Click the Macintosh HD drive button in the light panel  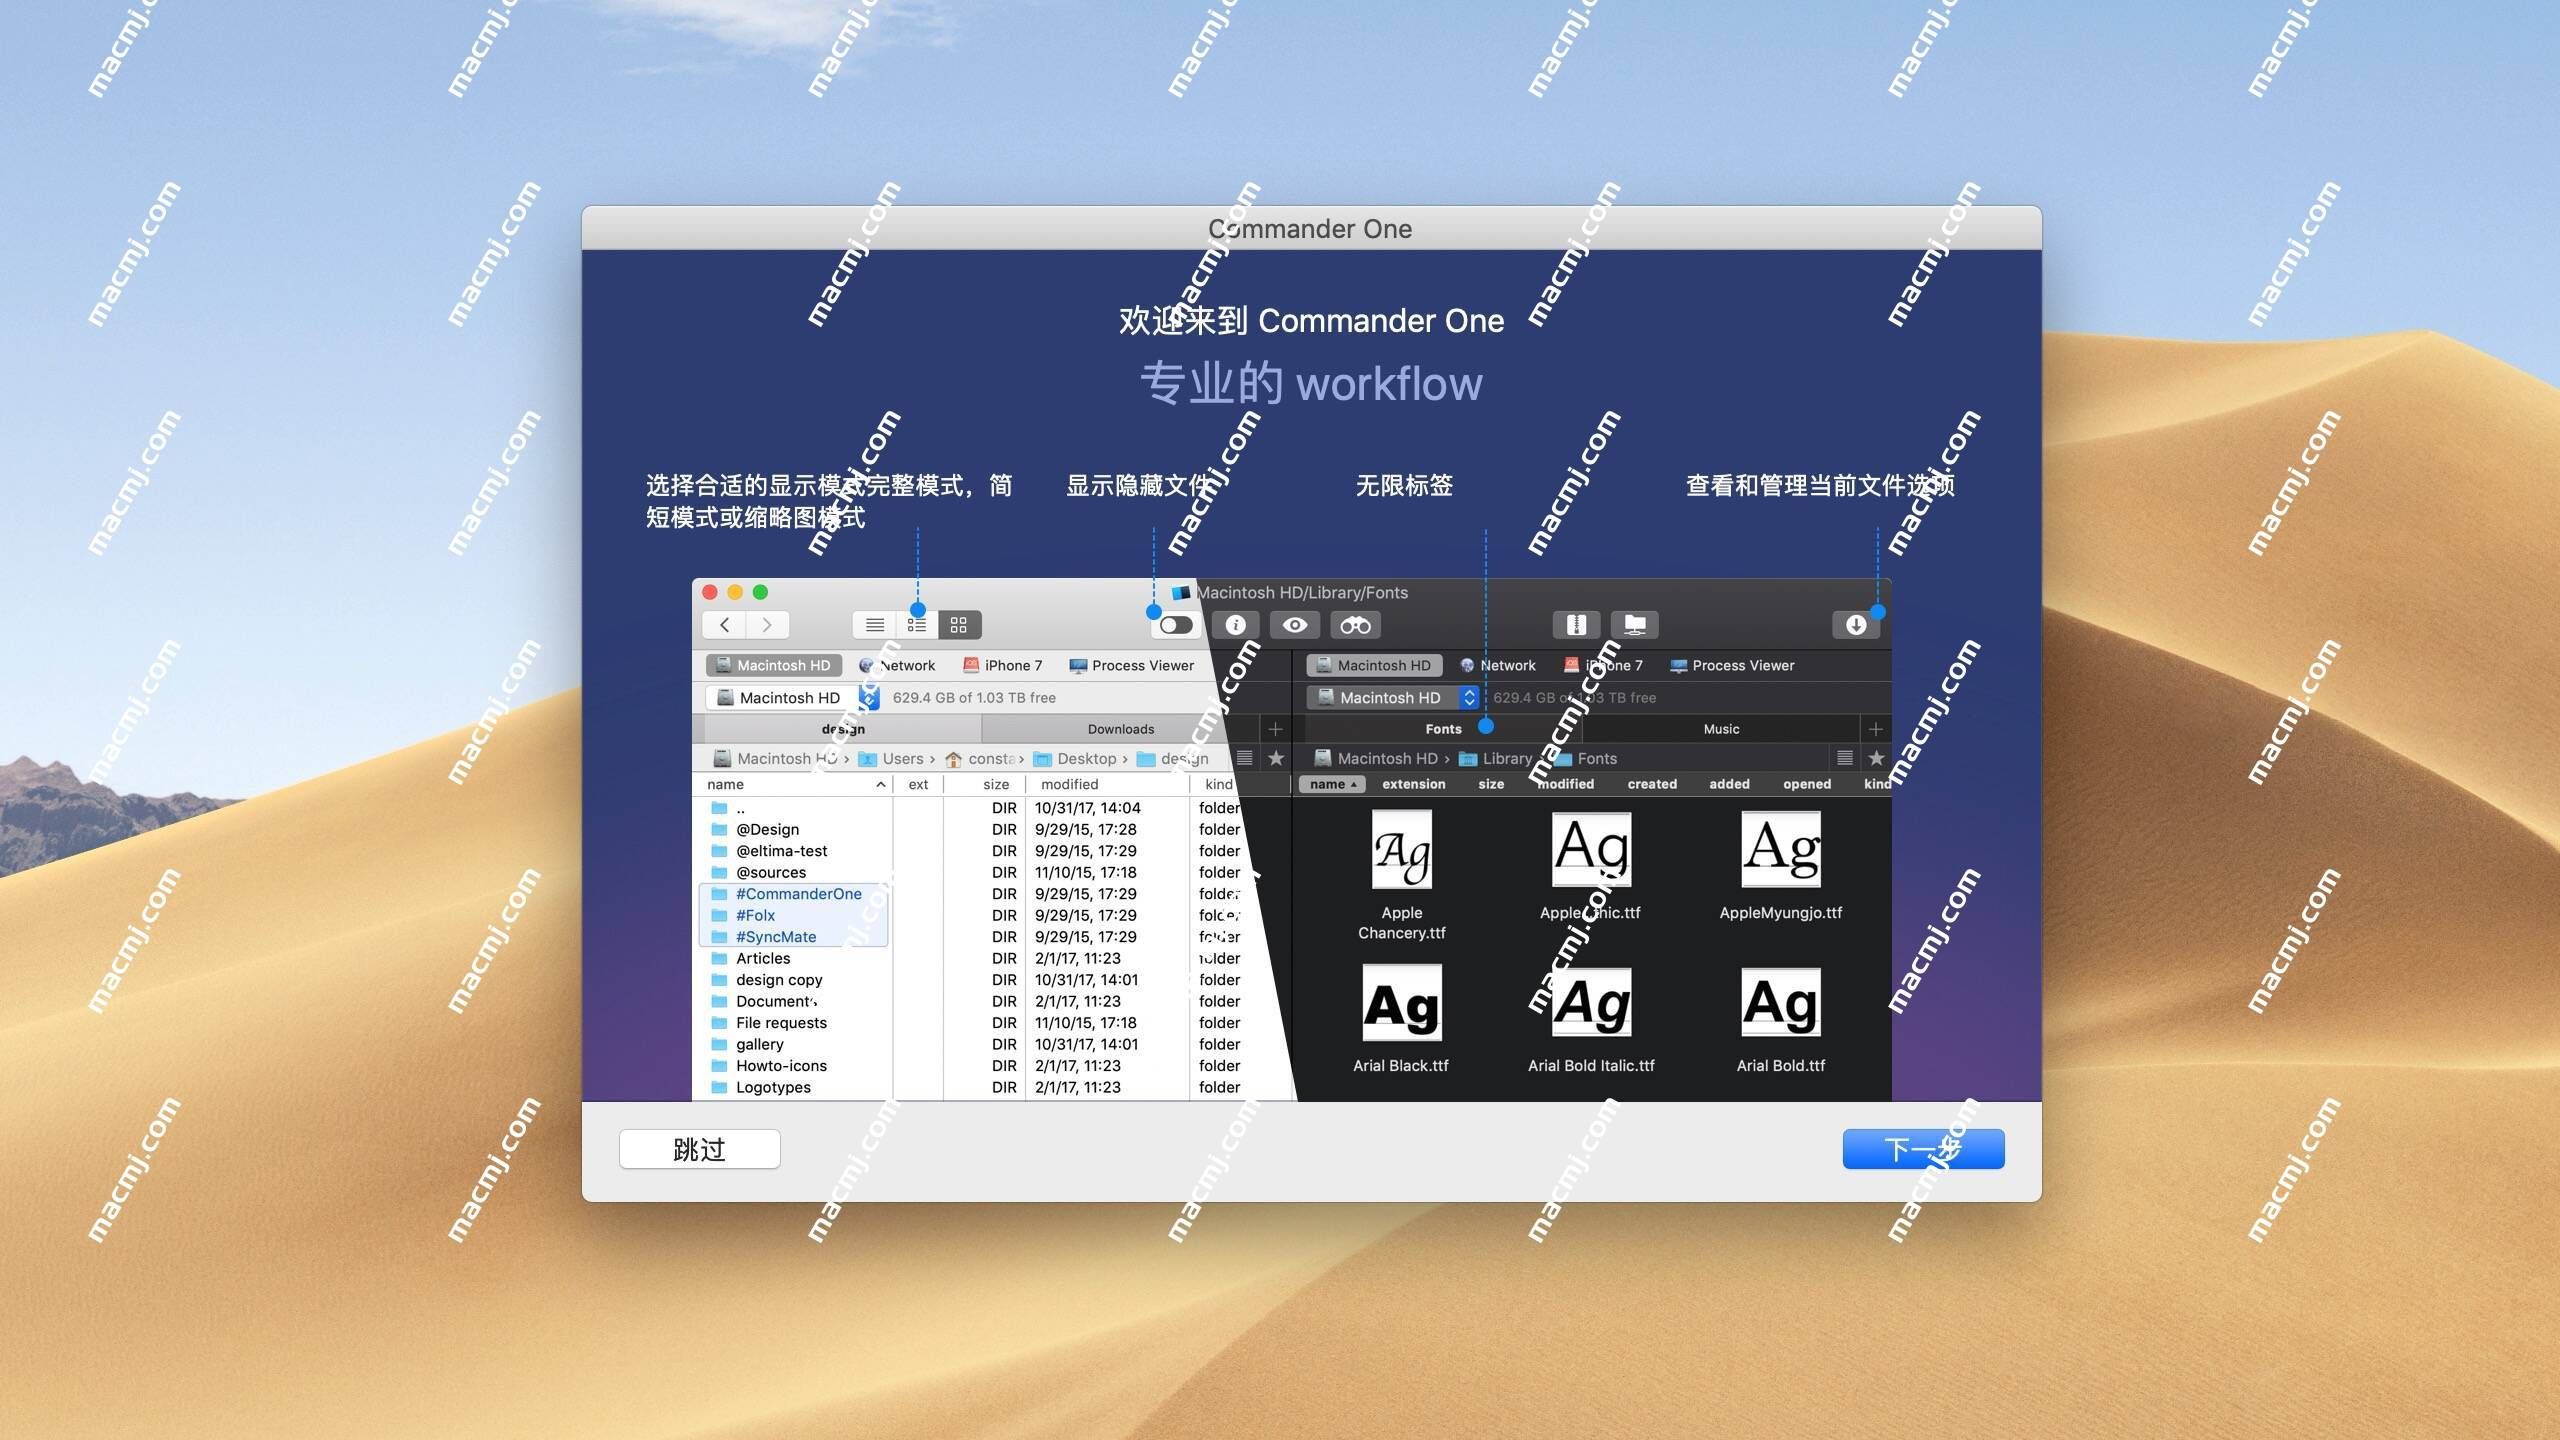(774, 666)
